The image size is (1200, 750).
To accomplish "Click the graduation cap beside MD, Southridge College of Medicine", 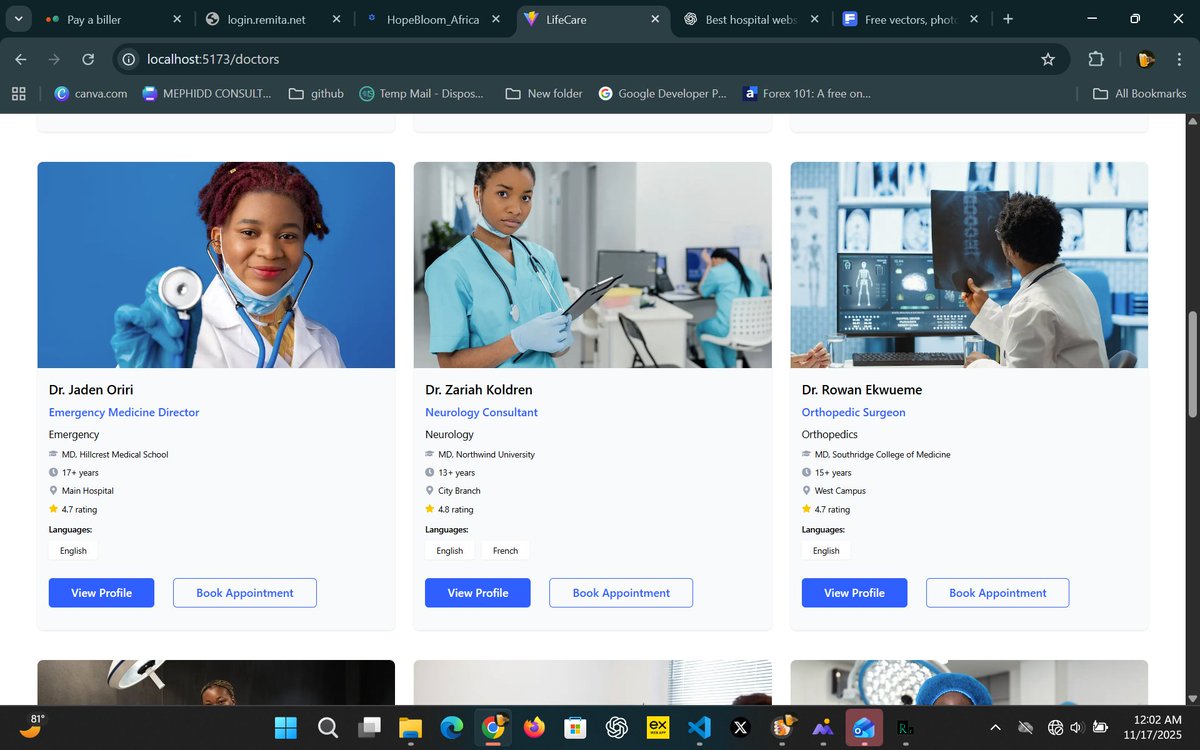I will coord(806,454).
